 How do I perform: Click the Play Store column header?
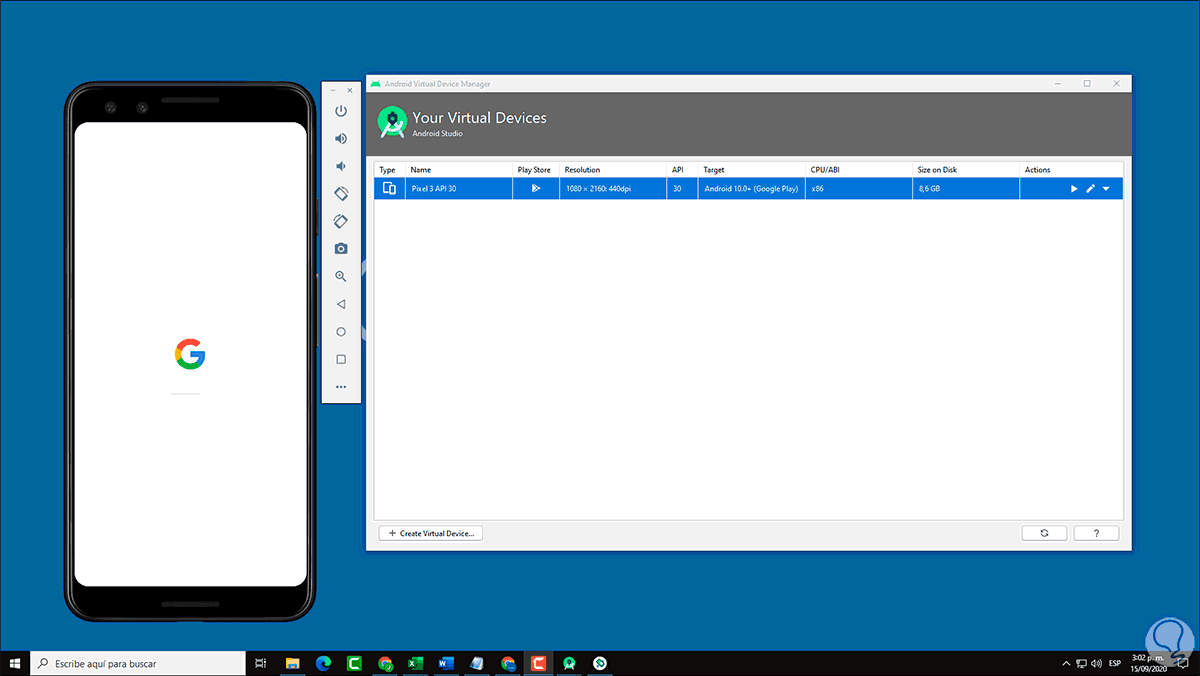tap(534, 170)
